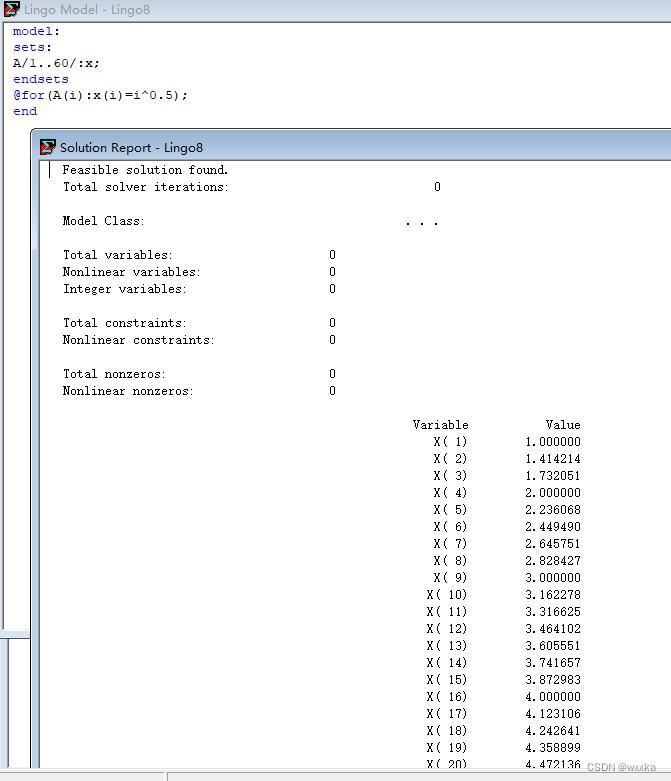Click 'Feasible solution found.' text
This screenshot has width=671, height=781.
[x=145, y=170]
